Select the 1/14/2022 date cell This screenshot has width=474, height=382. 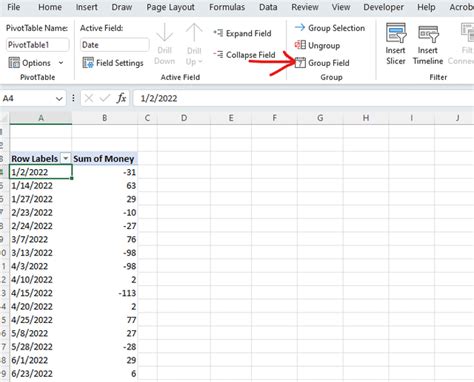[x=41, y=186]
